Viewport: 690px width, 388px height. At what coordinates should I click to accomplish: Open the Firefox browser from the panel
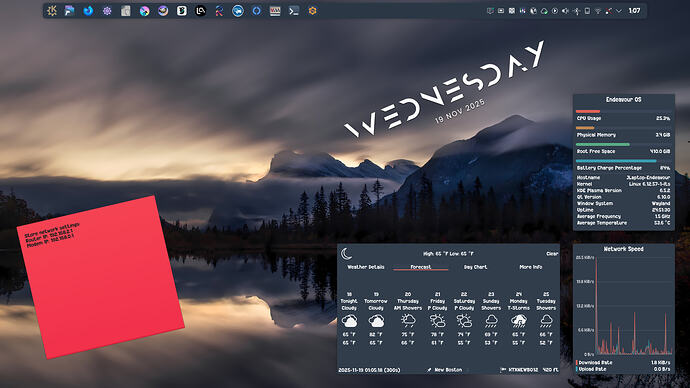pyautogui.click(x=88, y=11)
